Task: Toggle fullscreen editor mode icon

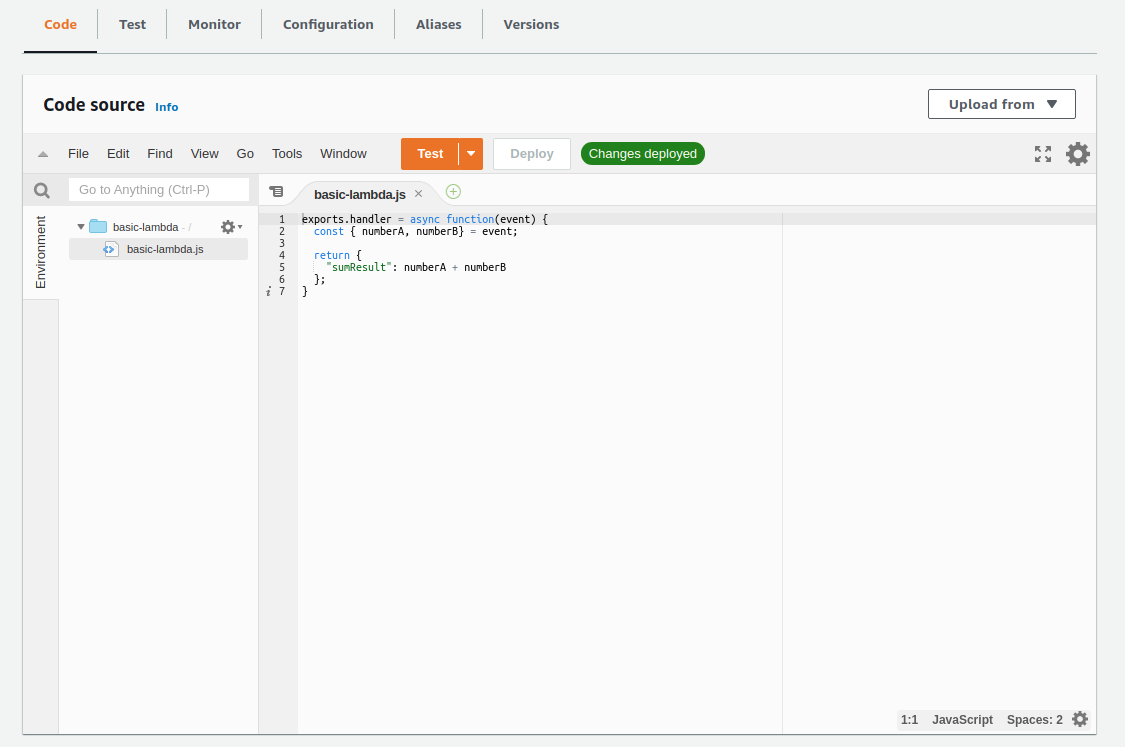Action: click(1042, 154)
